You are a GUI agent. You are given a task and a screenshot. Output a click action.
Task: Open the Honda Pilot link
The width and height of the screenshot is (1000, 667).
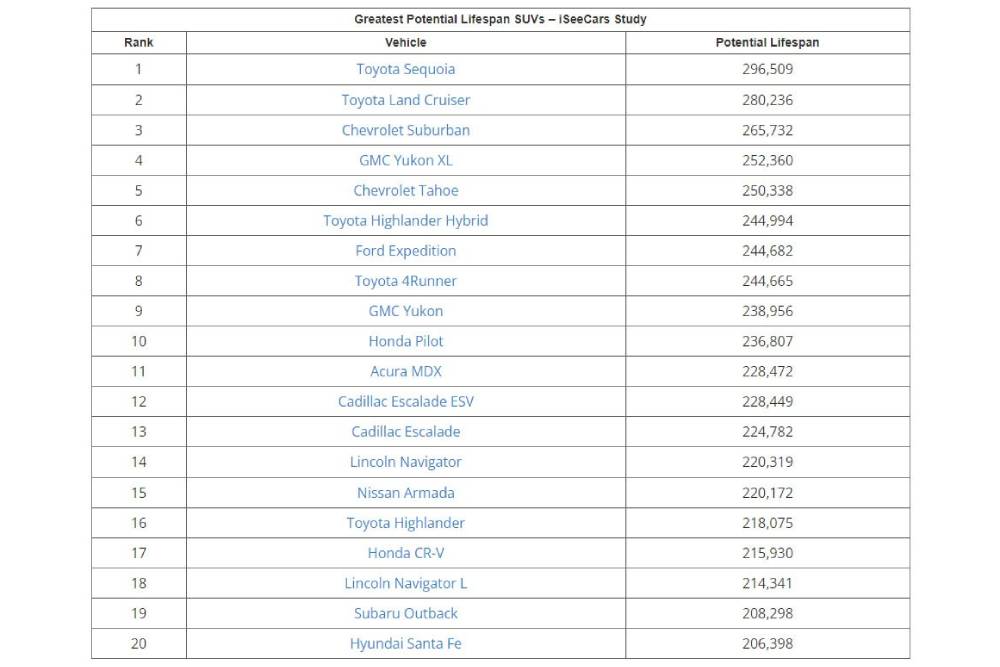[405, 341]
